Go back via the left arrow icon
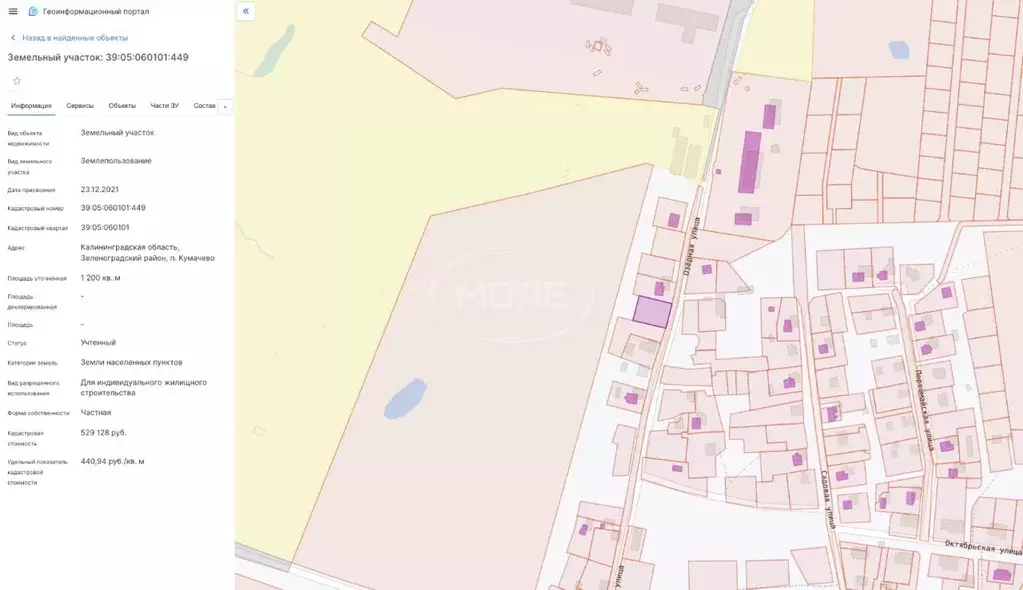 pos(13,38)
